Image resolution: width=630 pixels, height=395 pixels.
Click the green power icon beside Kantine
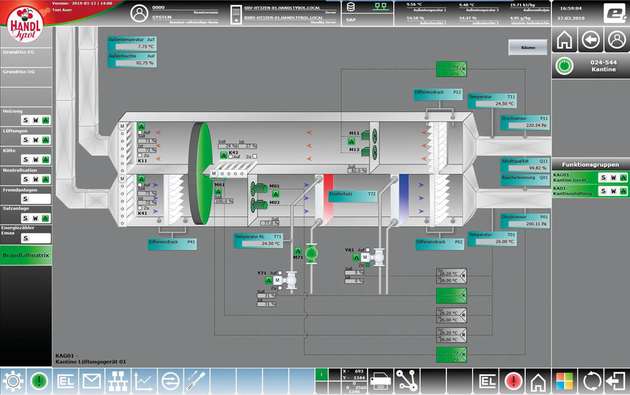coord(565,65)
